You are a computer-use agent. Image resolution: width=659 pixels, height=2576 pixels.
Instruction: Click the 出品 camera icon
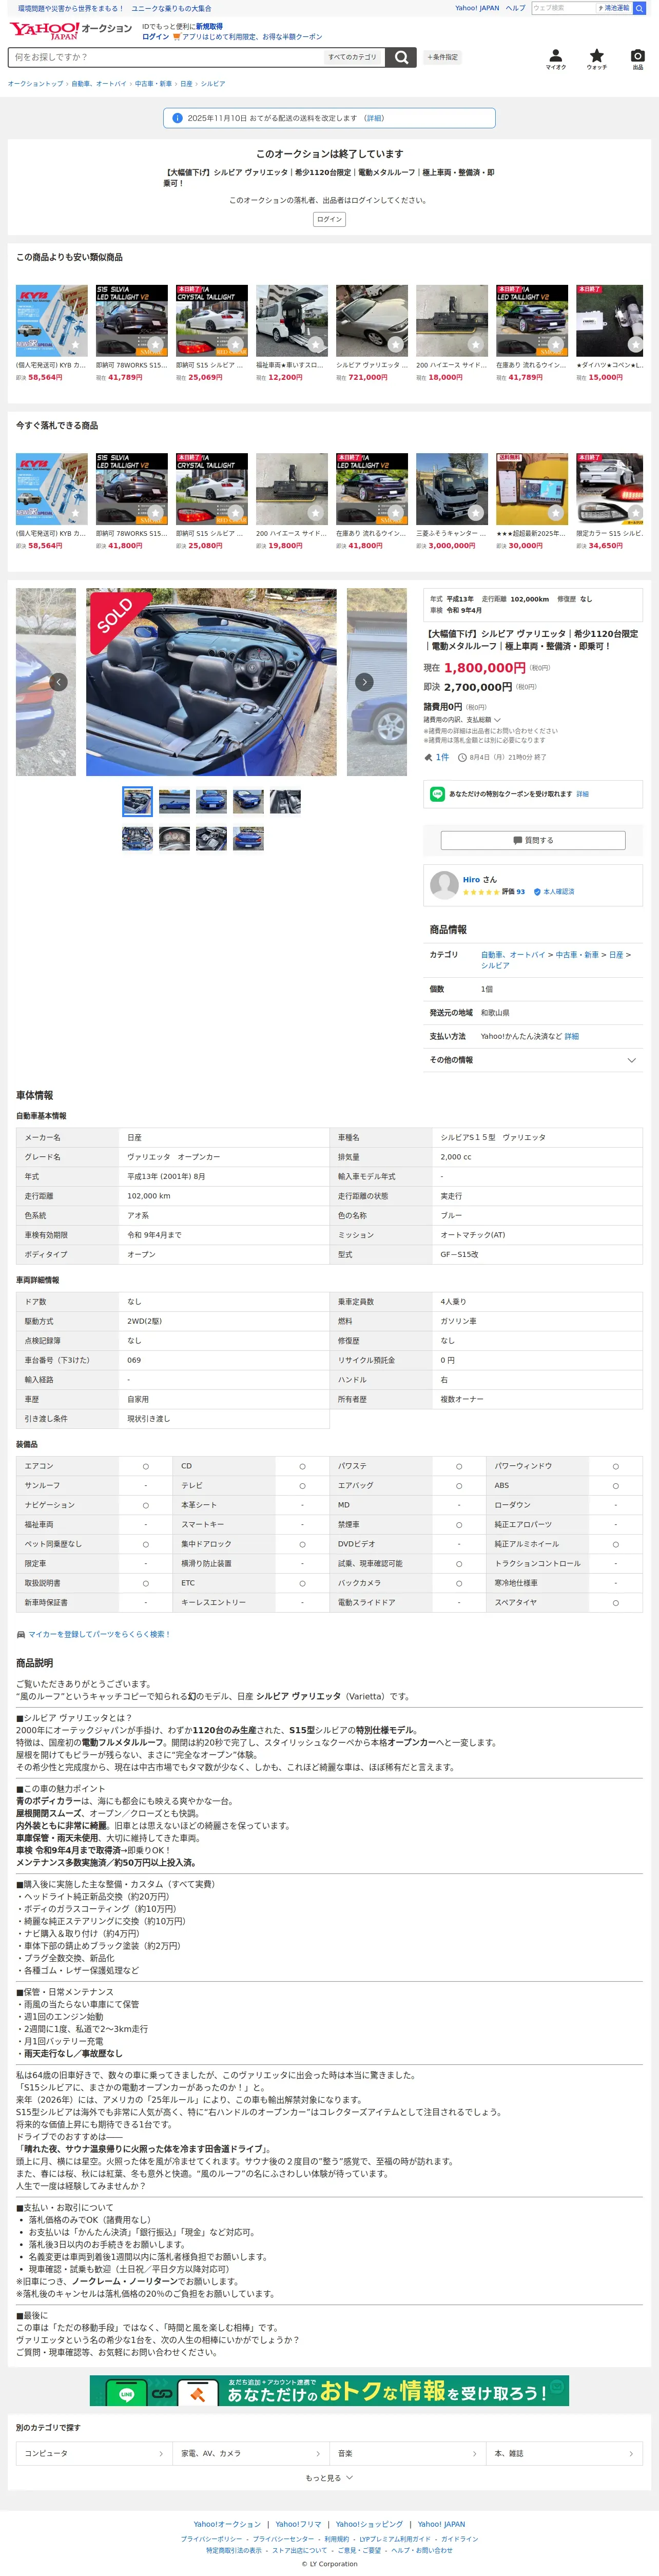pyautogui.click(x=638, y=59)
